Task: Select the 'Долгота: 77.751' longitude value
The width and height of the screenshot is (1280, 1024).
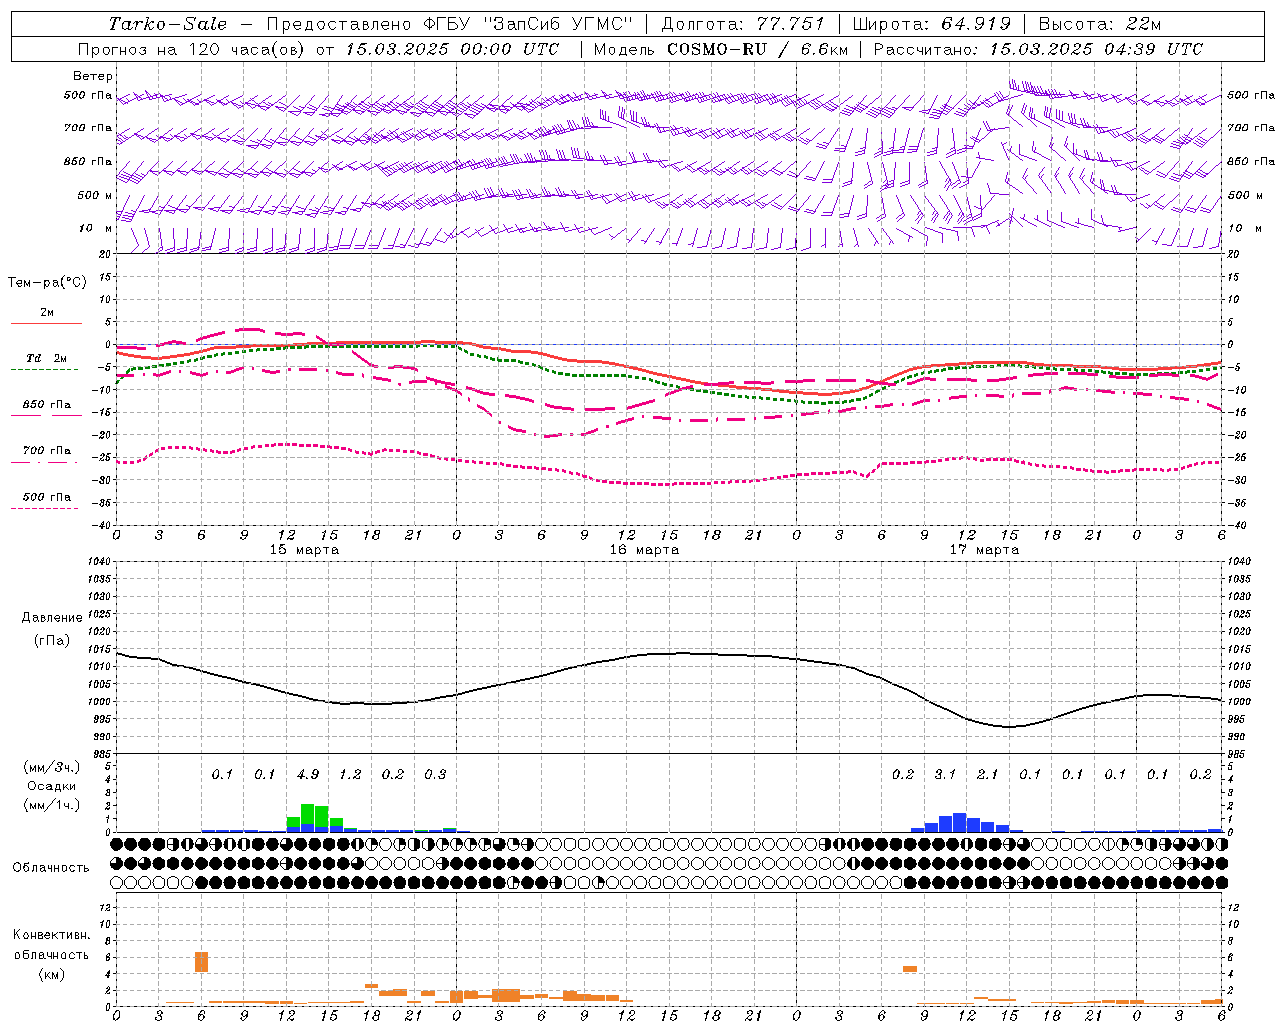Action: click(743, 24)
